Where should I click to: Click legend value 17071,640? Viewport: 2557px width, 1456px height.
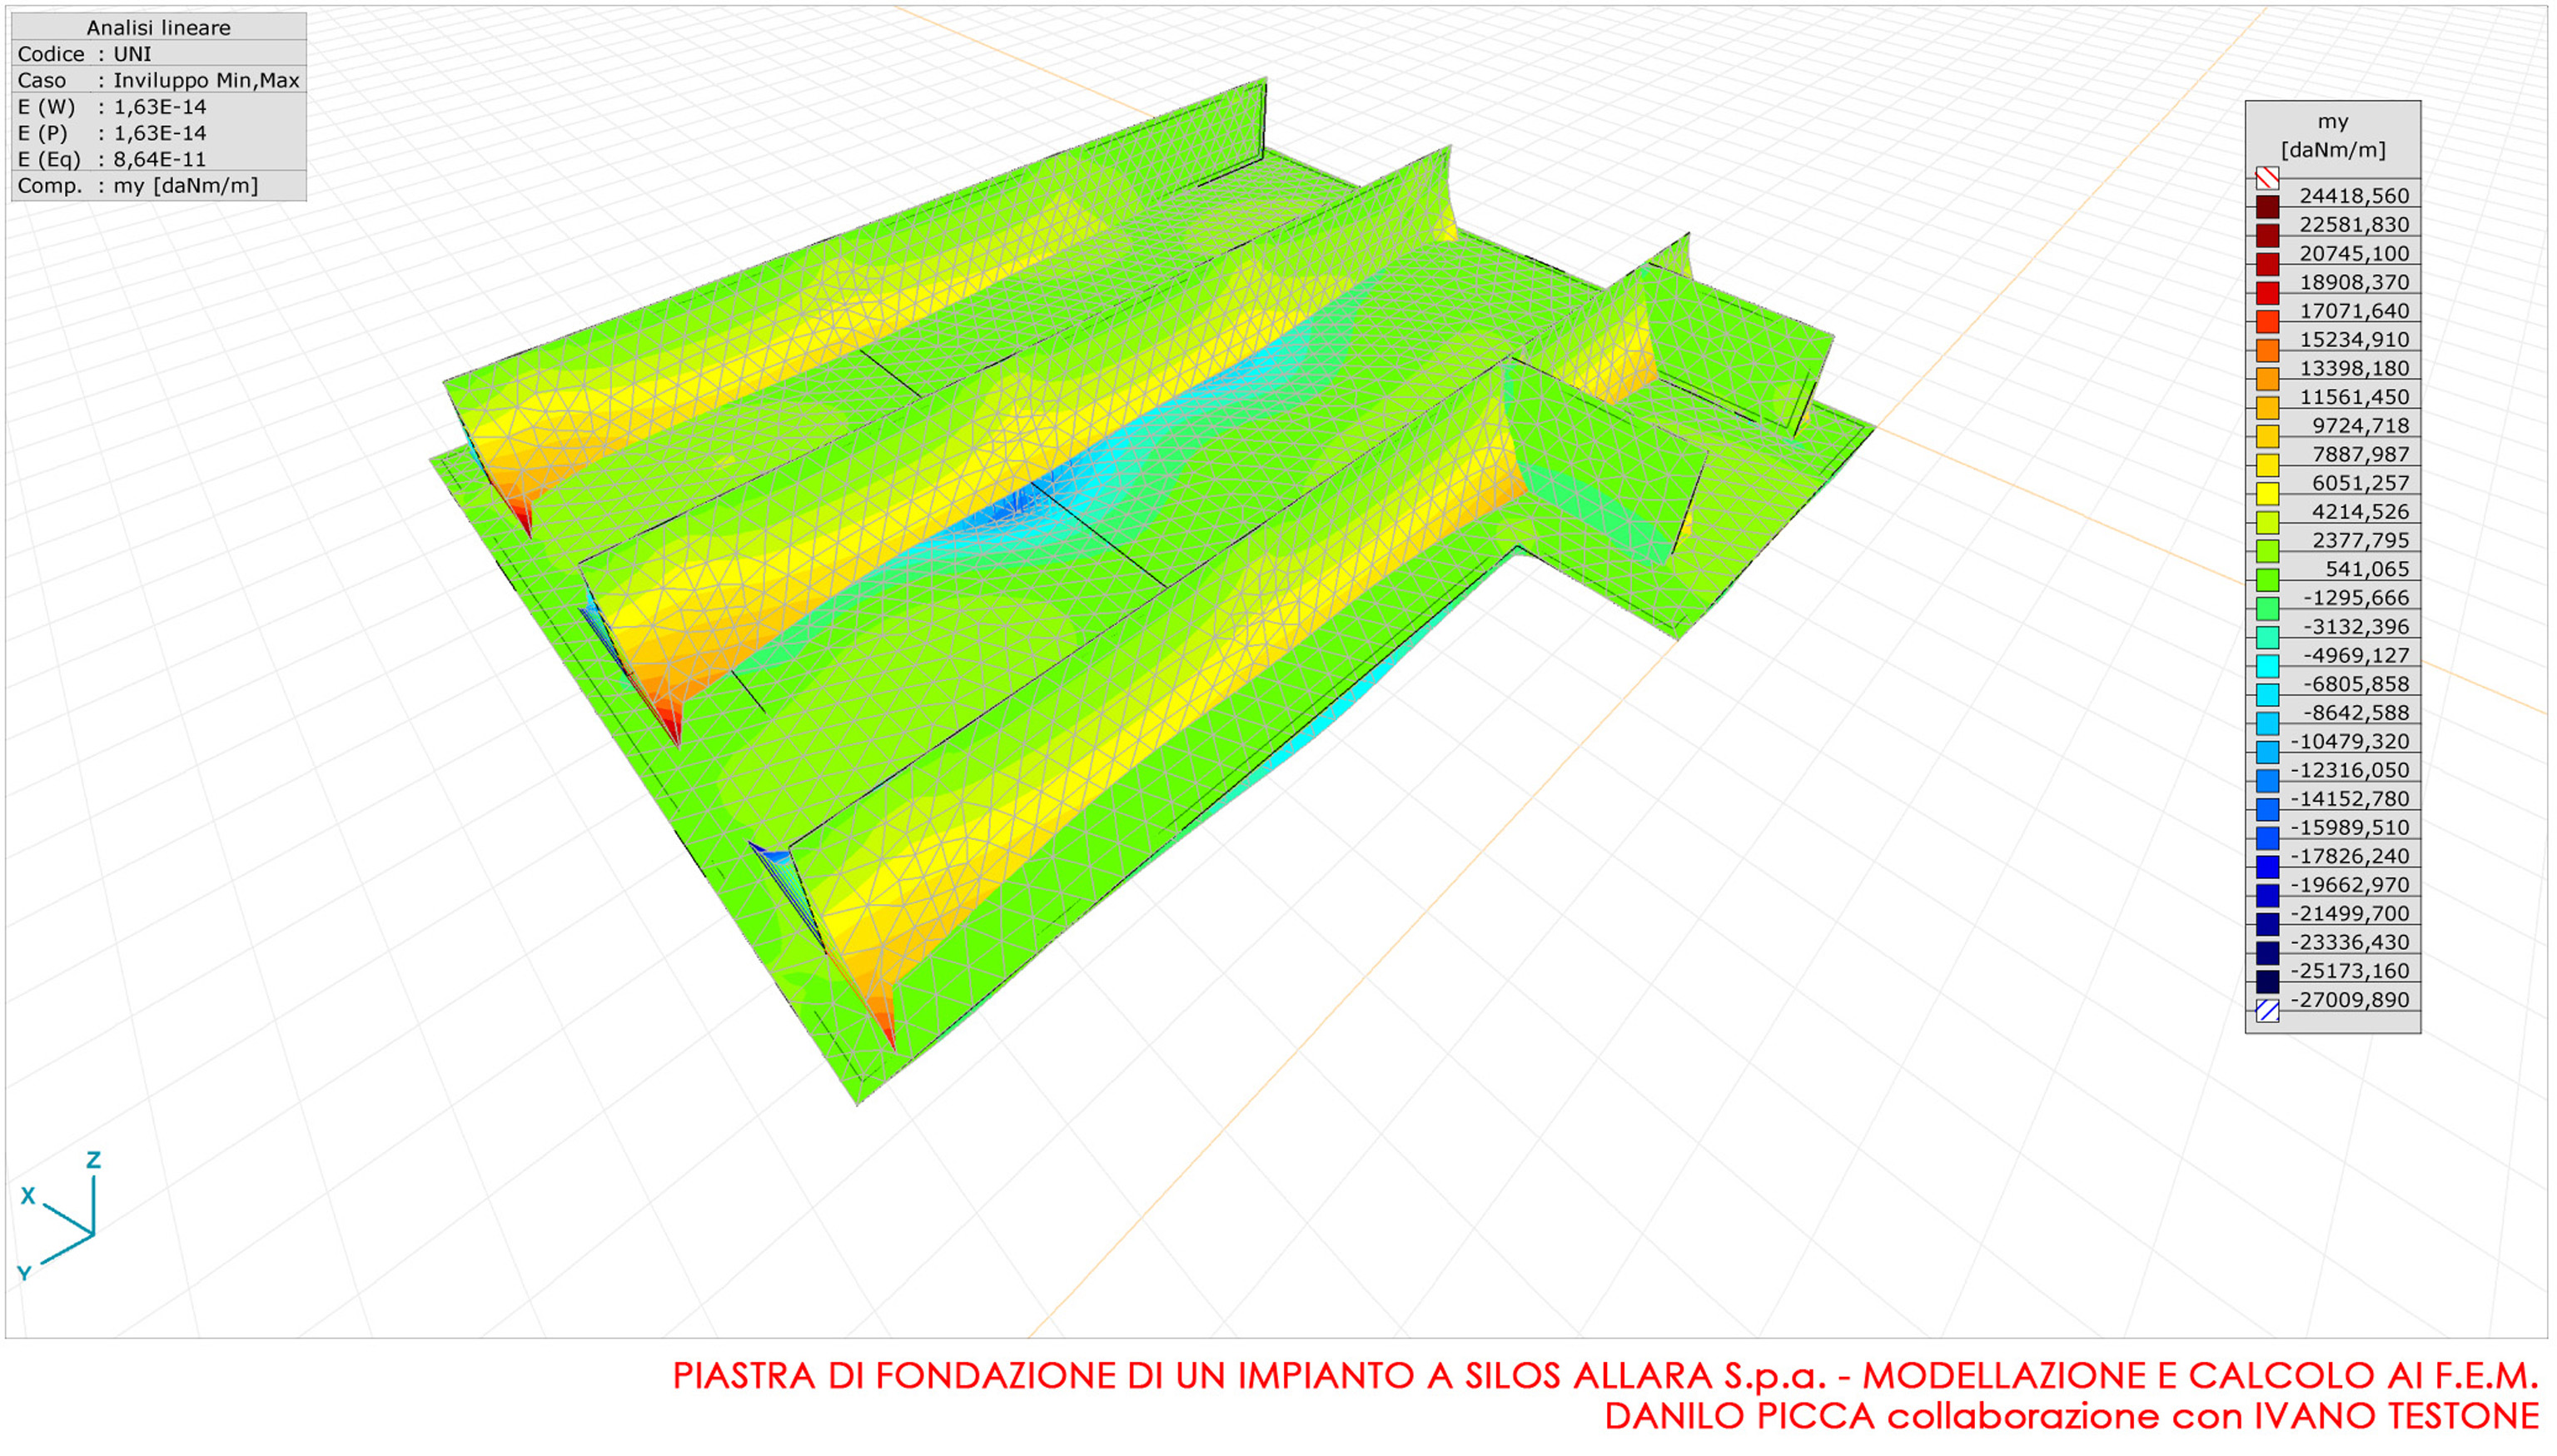2354,311
